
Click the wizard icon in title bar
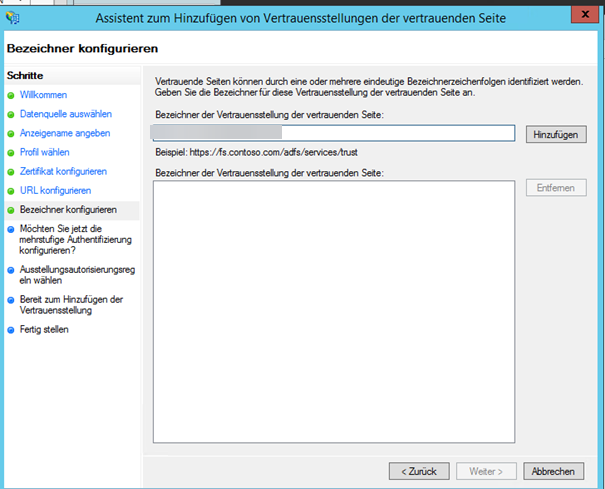tap(13, 17)
